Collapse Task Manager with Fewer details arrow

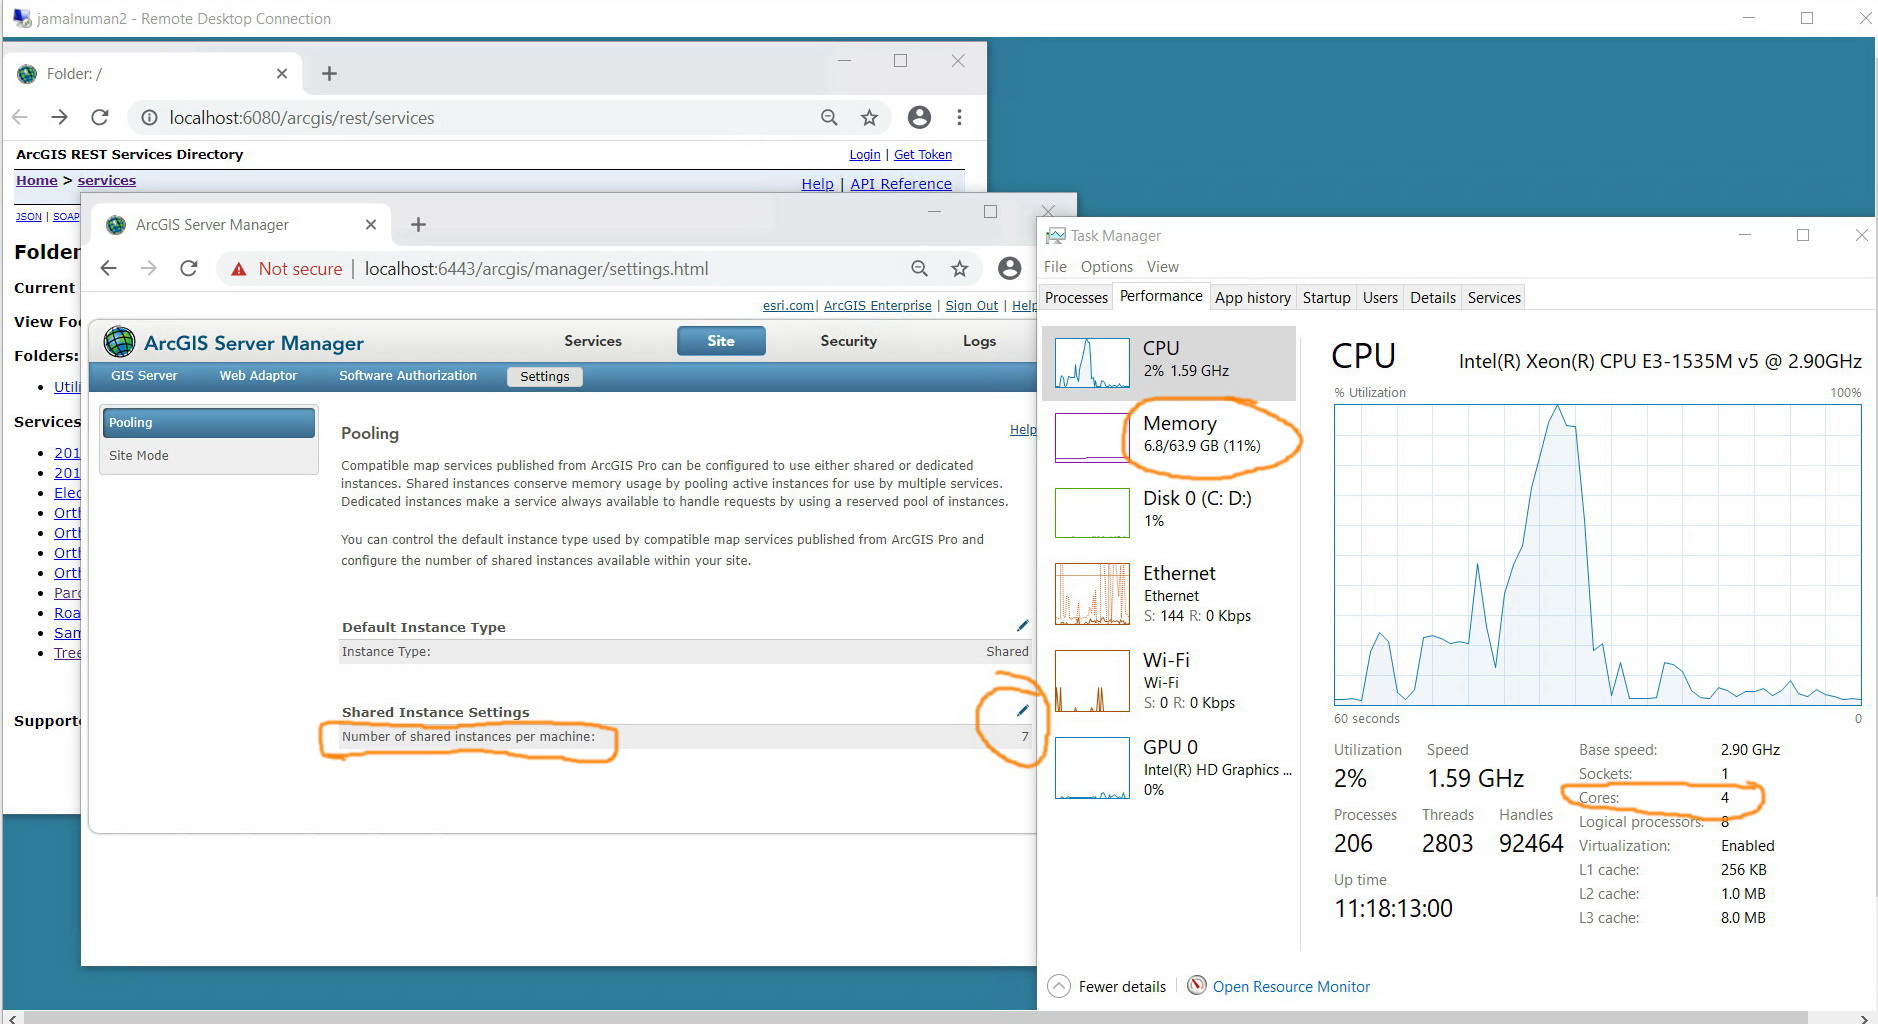1058,986
